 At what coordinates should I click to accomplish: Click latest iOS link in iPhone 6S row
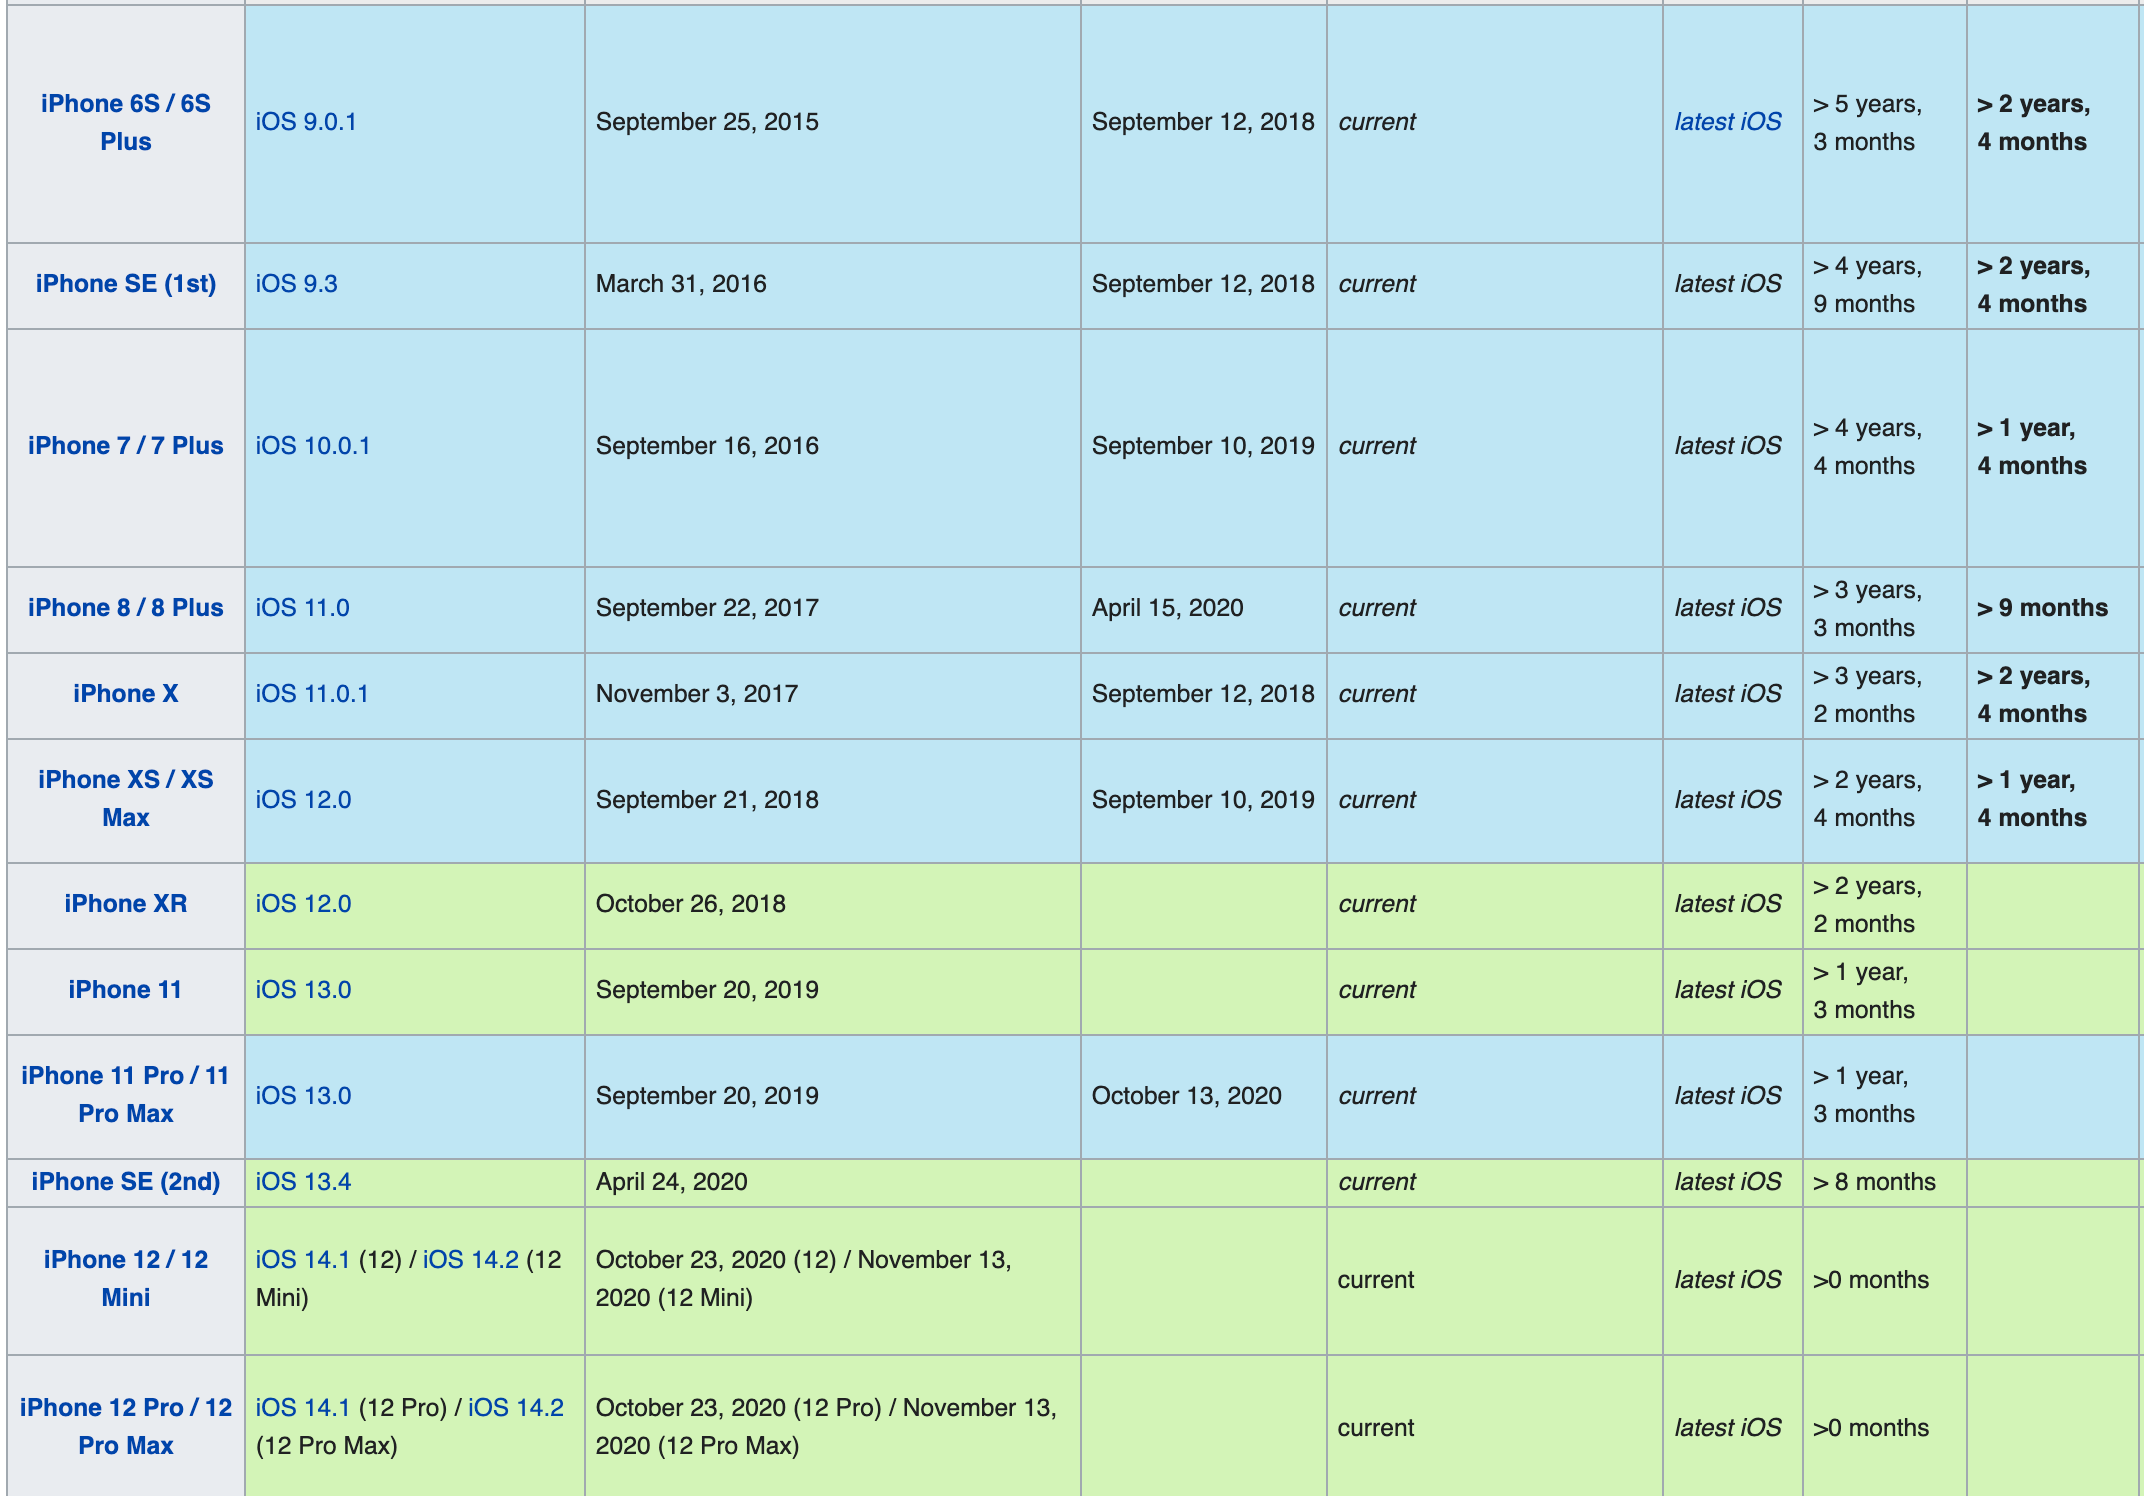1728,122
